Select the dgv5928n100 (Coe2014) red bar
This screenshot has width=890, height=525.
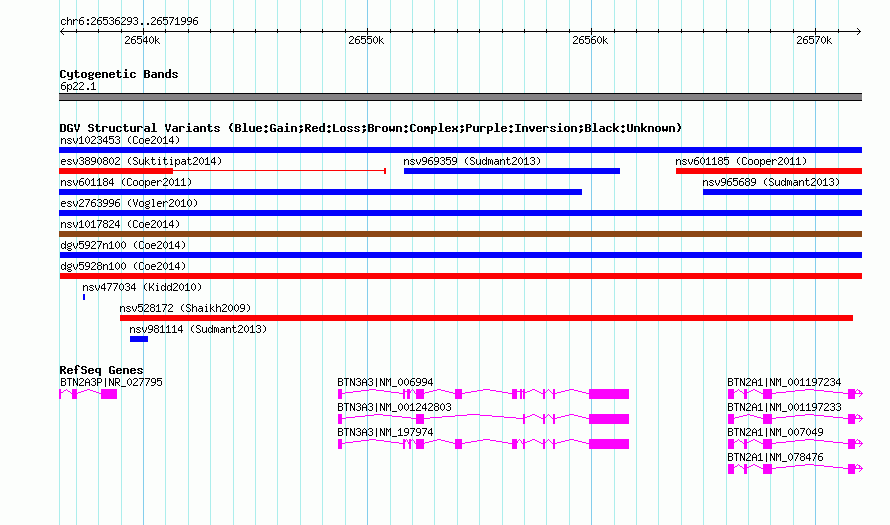tap(460, 276)
